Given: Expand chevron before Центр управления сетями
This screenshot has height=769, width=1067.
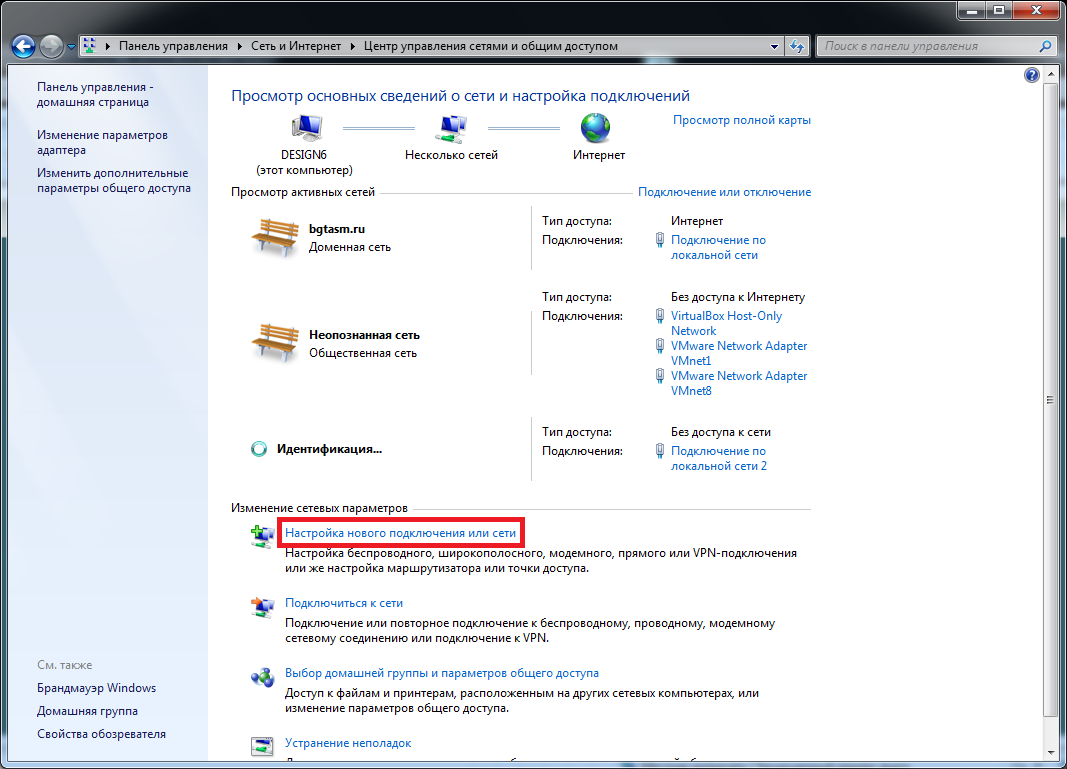Looking at the screenshot, I should tap(352, 46).
